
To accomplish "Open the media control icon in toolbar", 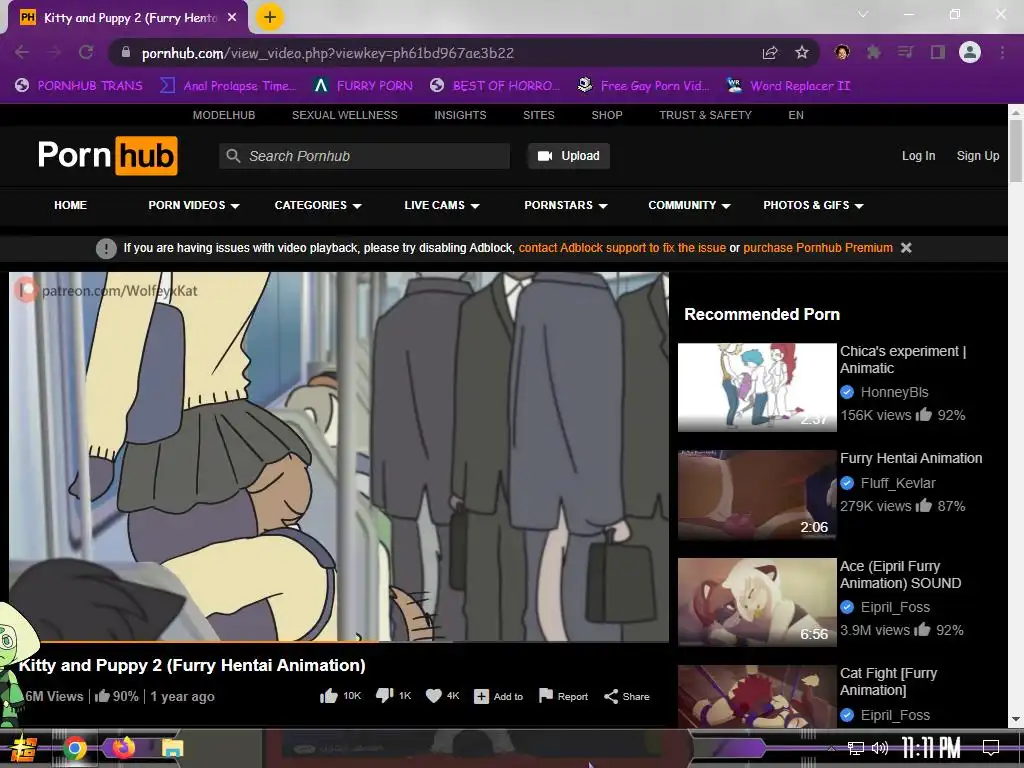I will coord(906,52).
